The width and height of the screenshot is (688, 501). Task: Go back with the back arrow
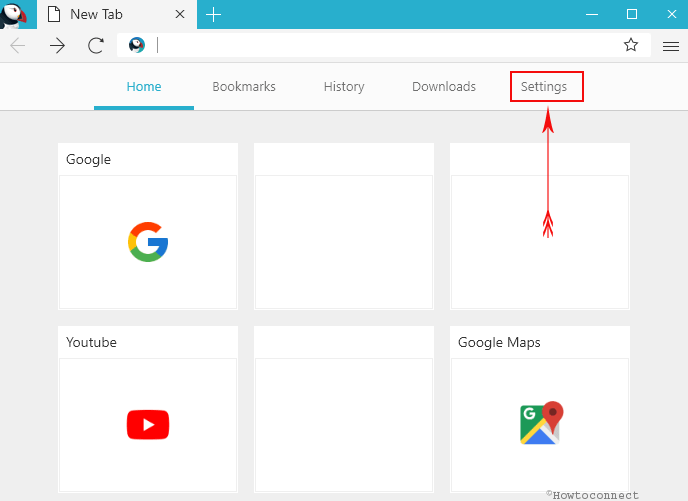pos(18,45)
